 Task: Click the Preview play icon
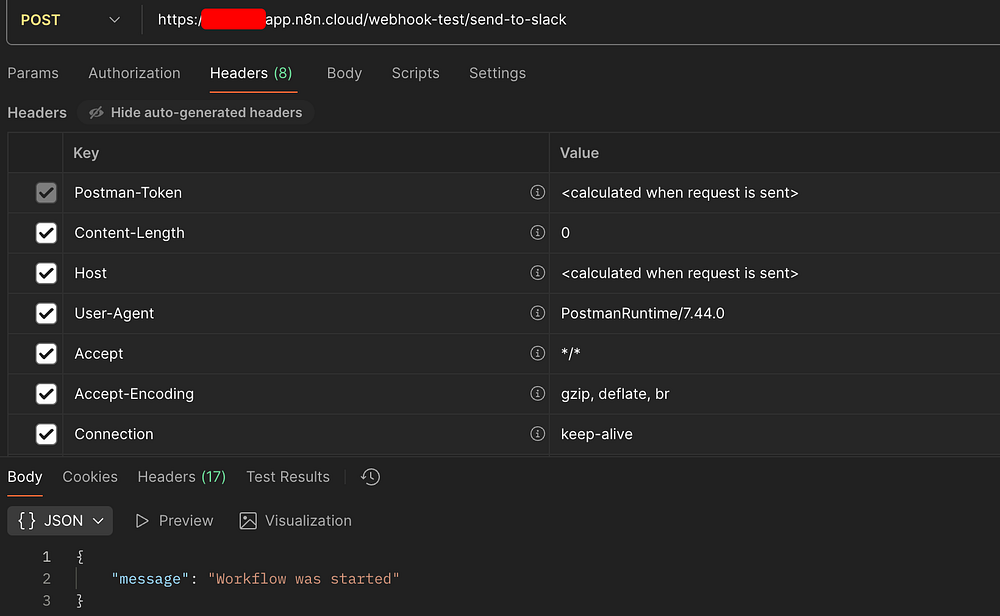point(143,521)
